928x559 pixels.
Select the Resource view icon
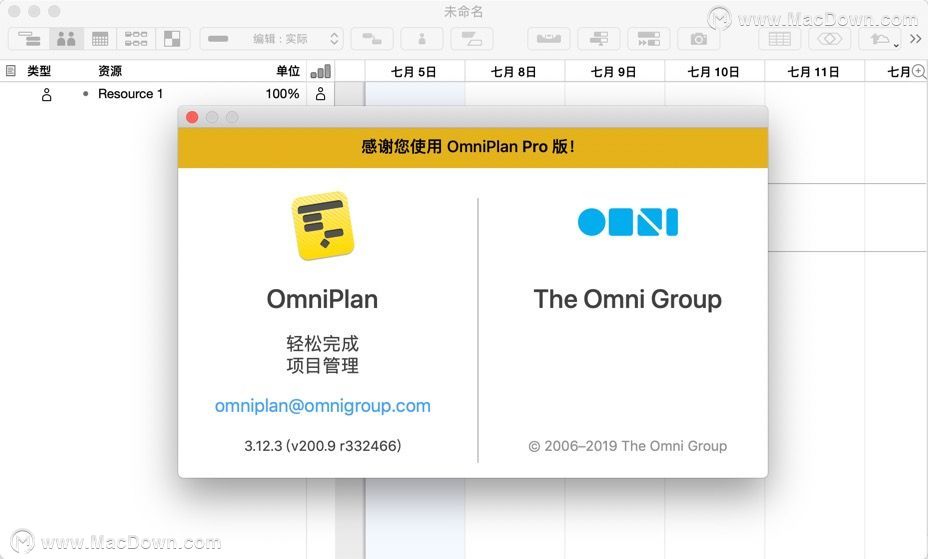coord(66,39)
